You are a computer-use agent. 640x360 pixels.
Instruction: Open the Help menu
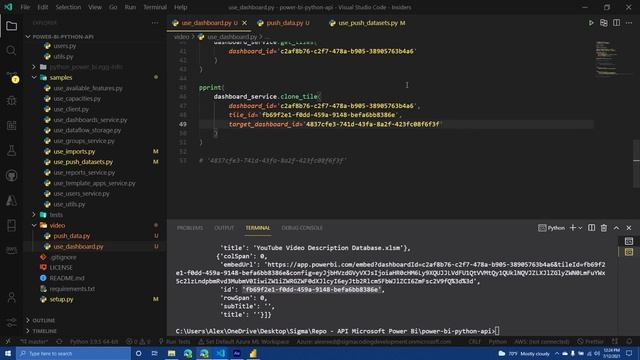click(180, 7)
